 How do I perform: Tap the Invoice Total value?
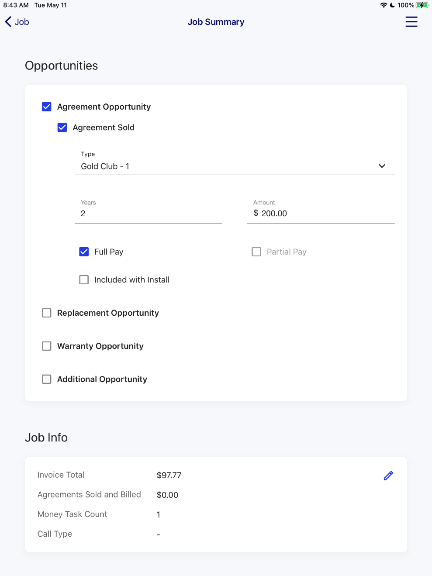[169, 475]
